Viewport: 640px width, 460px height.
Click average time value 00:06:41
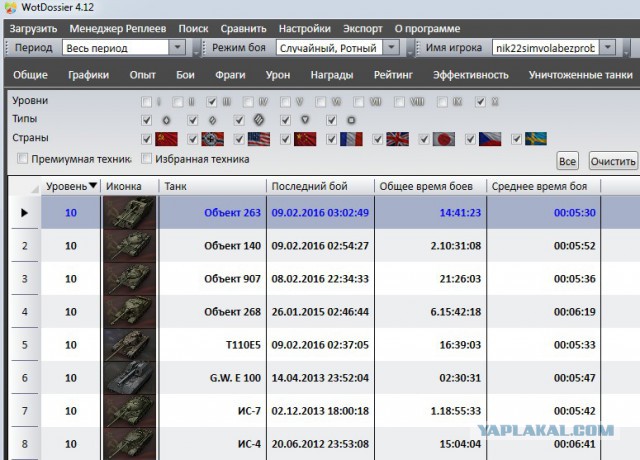pos(574,444)
